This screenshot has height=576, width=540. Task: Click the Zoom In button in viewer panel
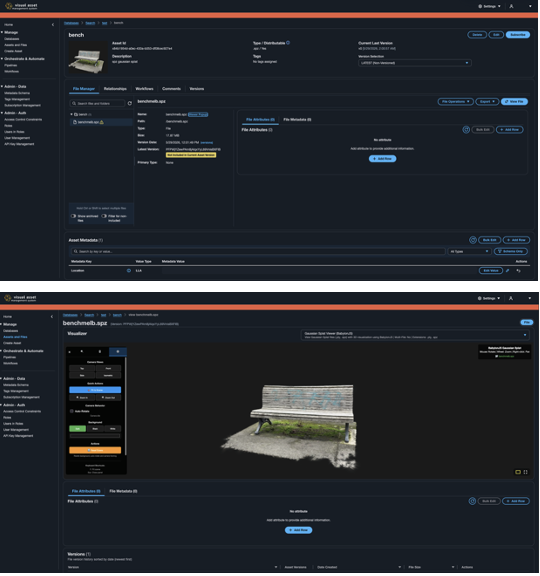(x=82, y=398)
